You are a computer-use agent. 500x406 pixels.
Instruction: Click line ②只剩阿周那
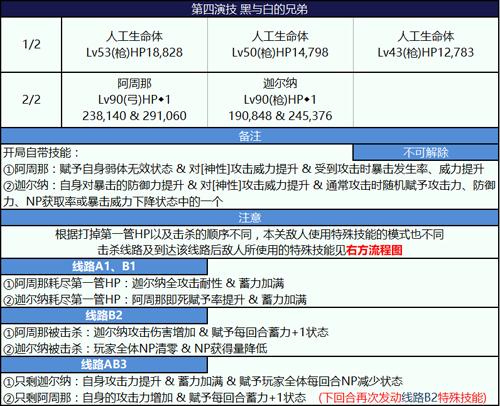click(154, 397)
